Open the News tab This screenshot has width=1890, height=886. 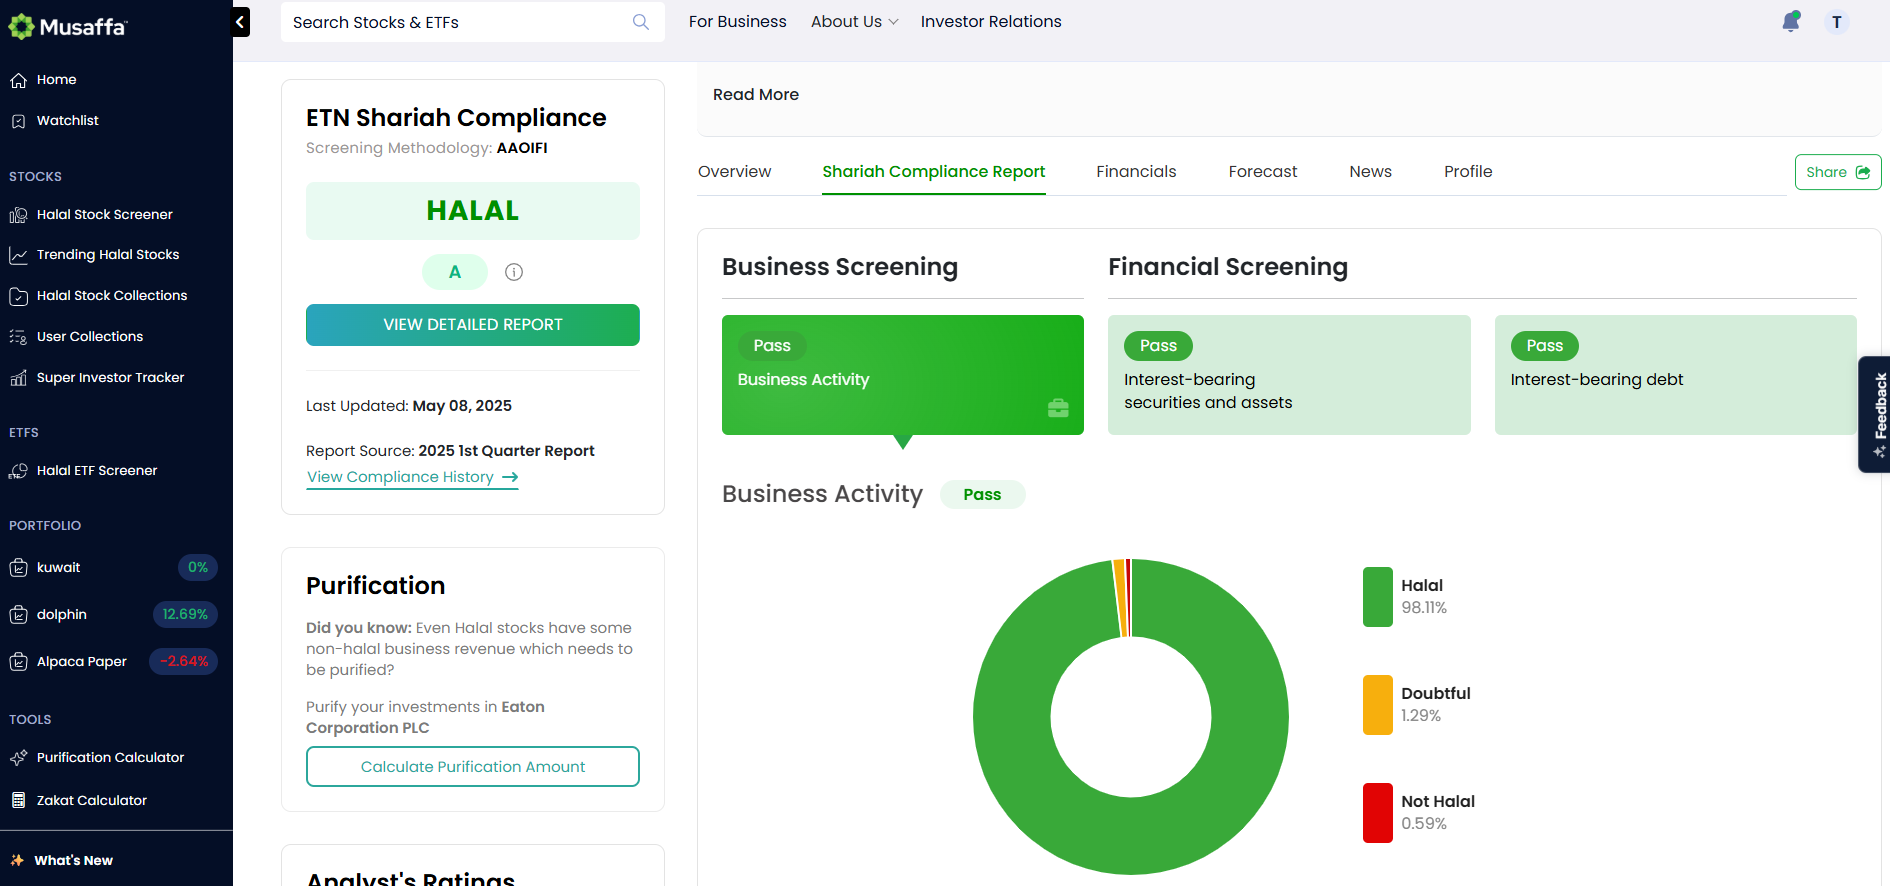1370,172
